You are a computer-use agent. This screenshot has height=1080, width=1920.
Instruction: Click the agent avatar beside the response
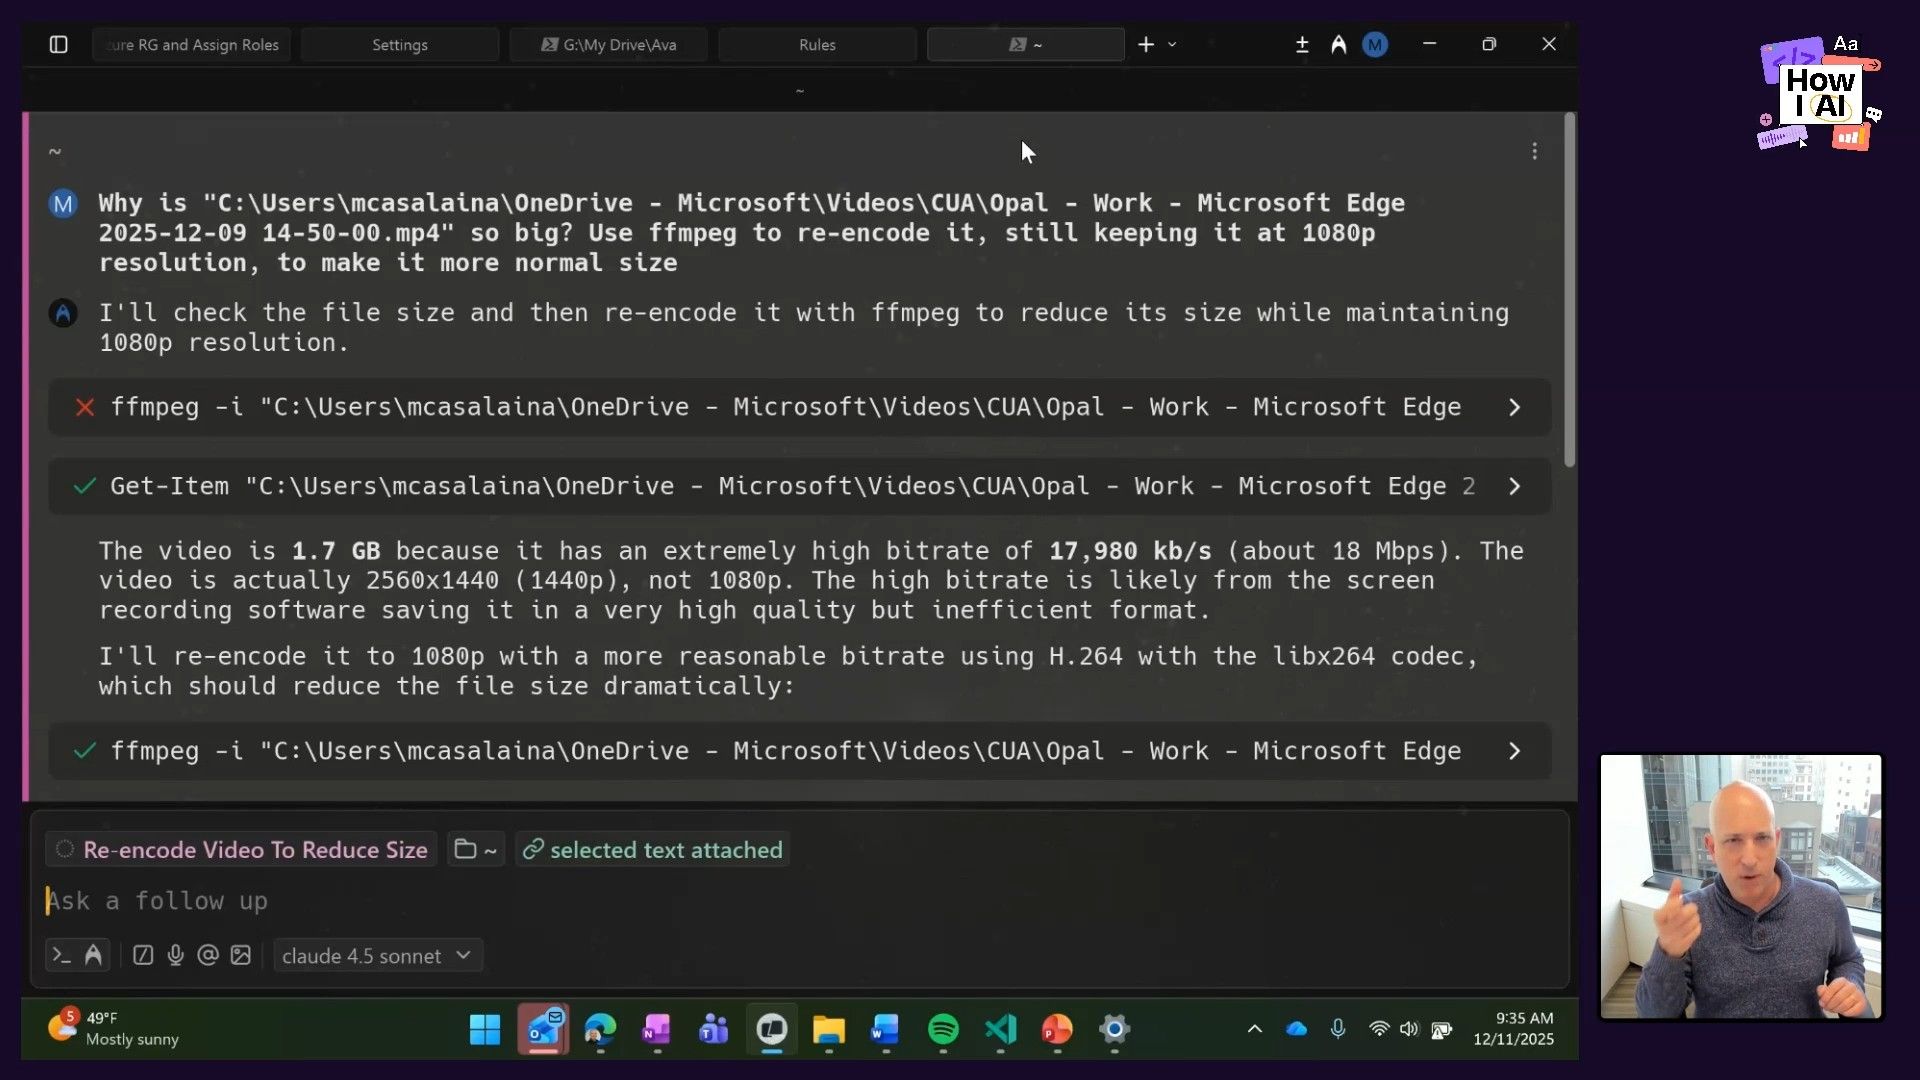63,314
